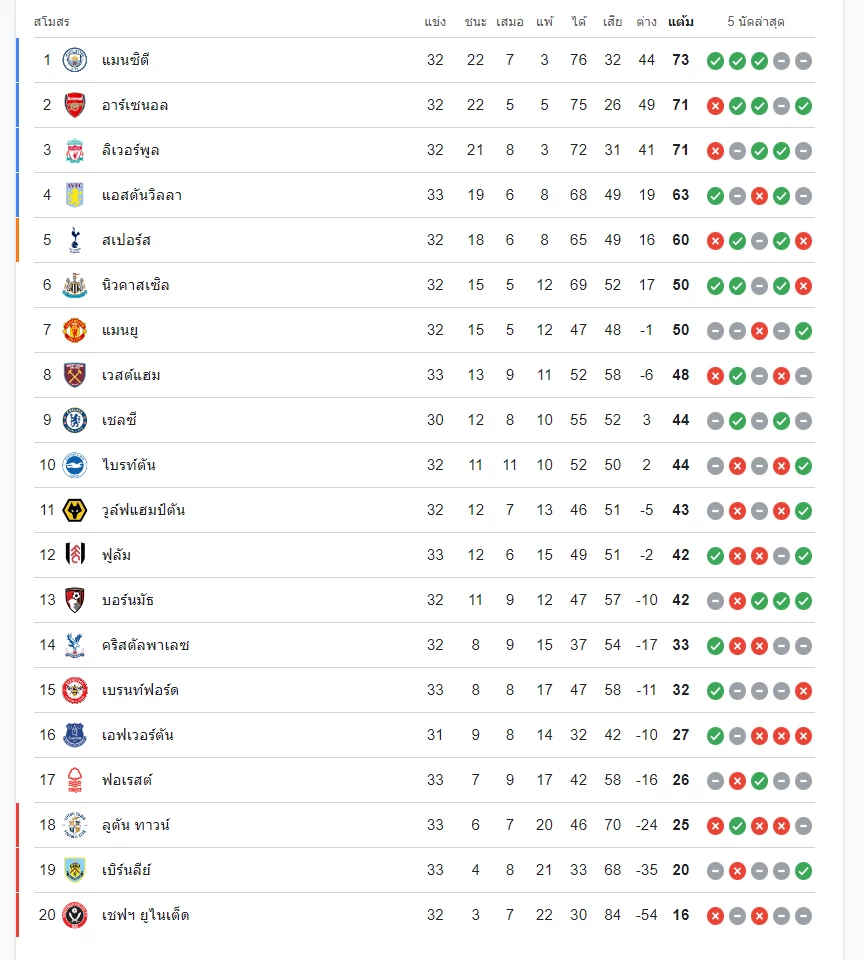
Task: Open the แอสตันวิลลา team link
Action: click(142, 195)
